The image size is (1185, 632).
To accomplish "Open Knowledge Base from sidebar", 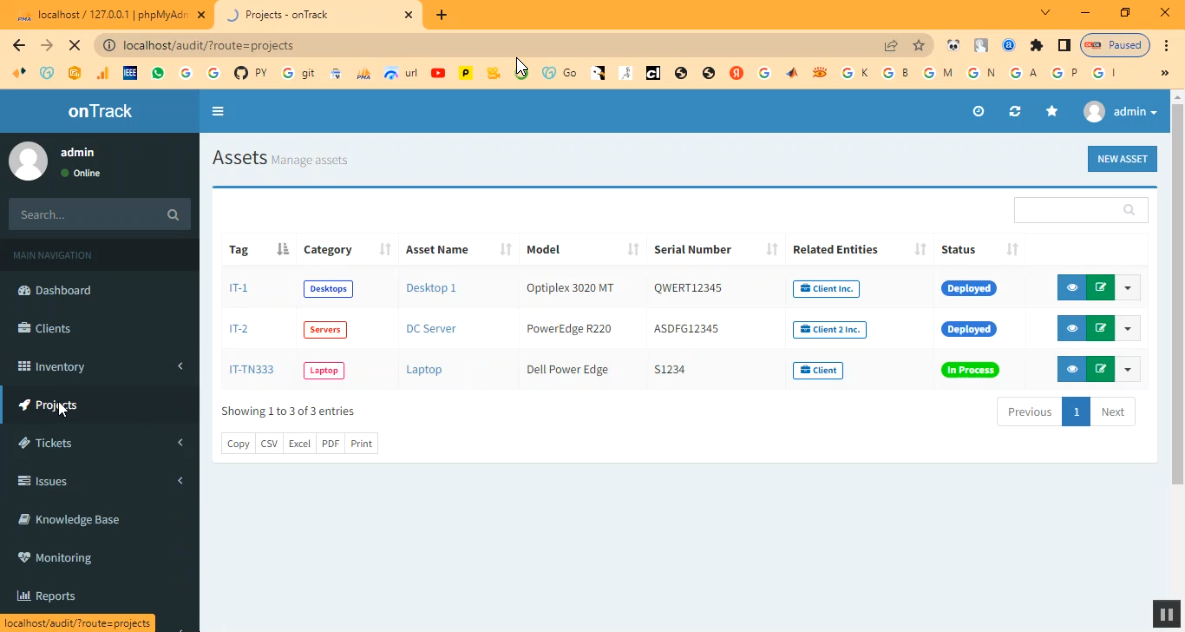I will 77,519.
